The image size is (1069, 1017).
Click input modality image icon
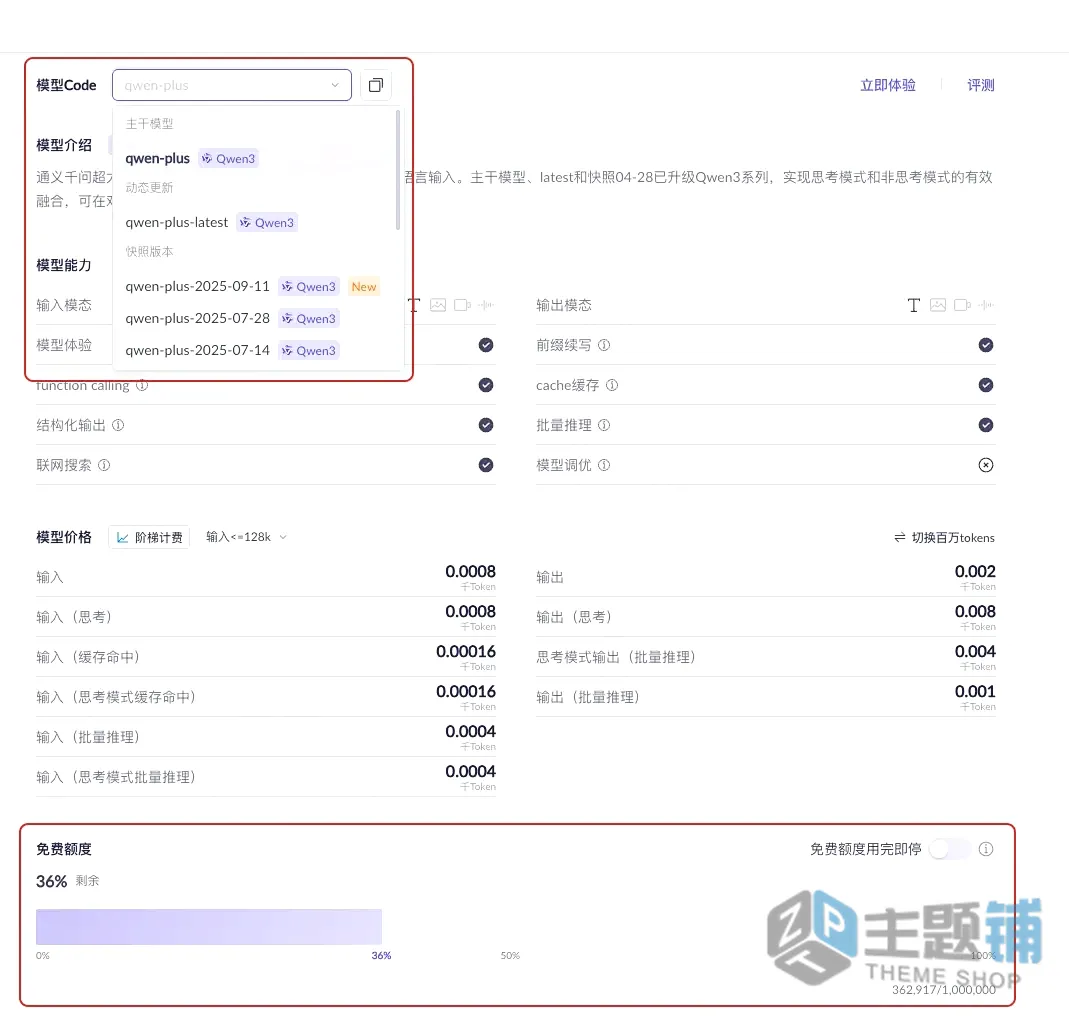pos(438,305)
